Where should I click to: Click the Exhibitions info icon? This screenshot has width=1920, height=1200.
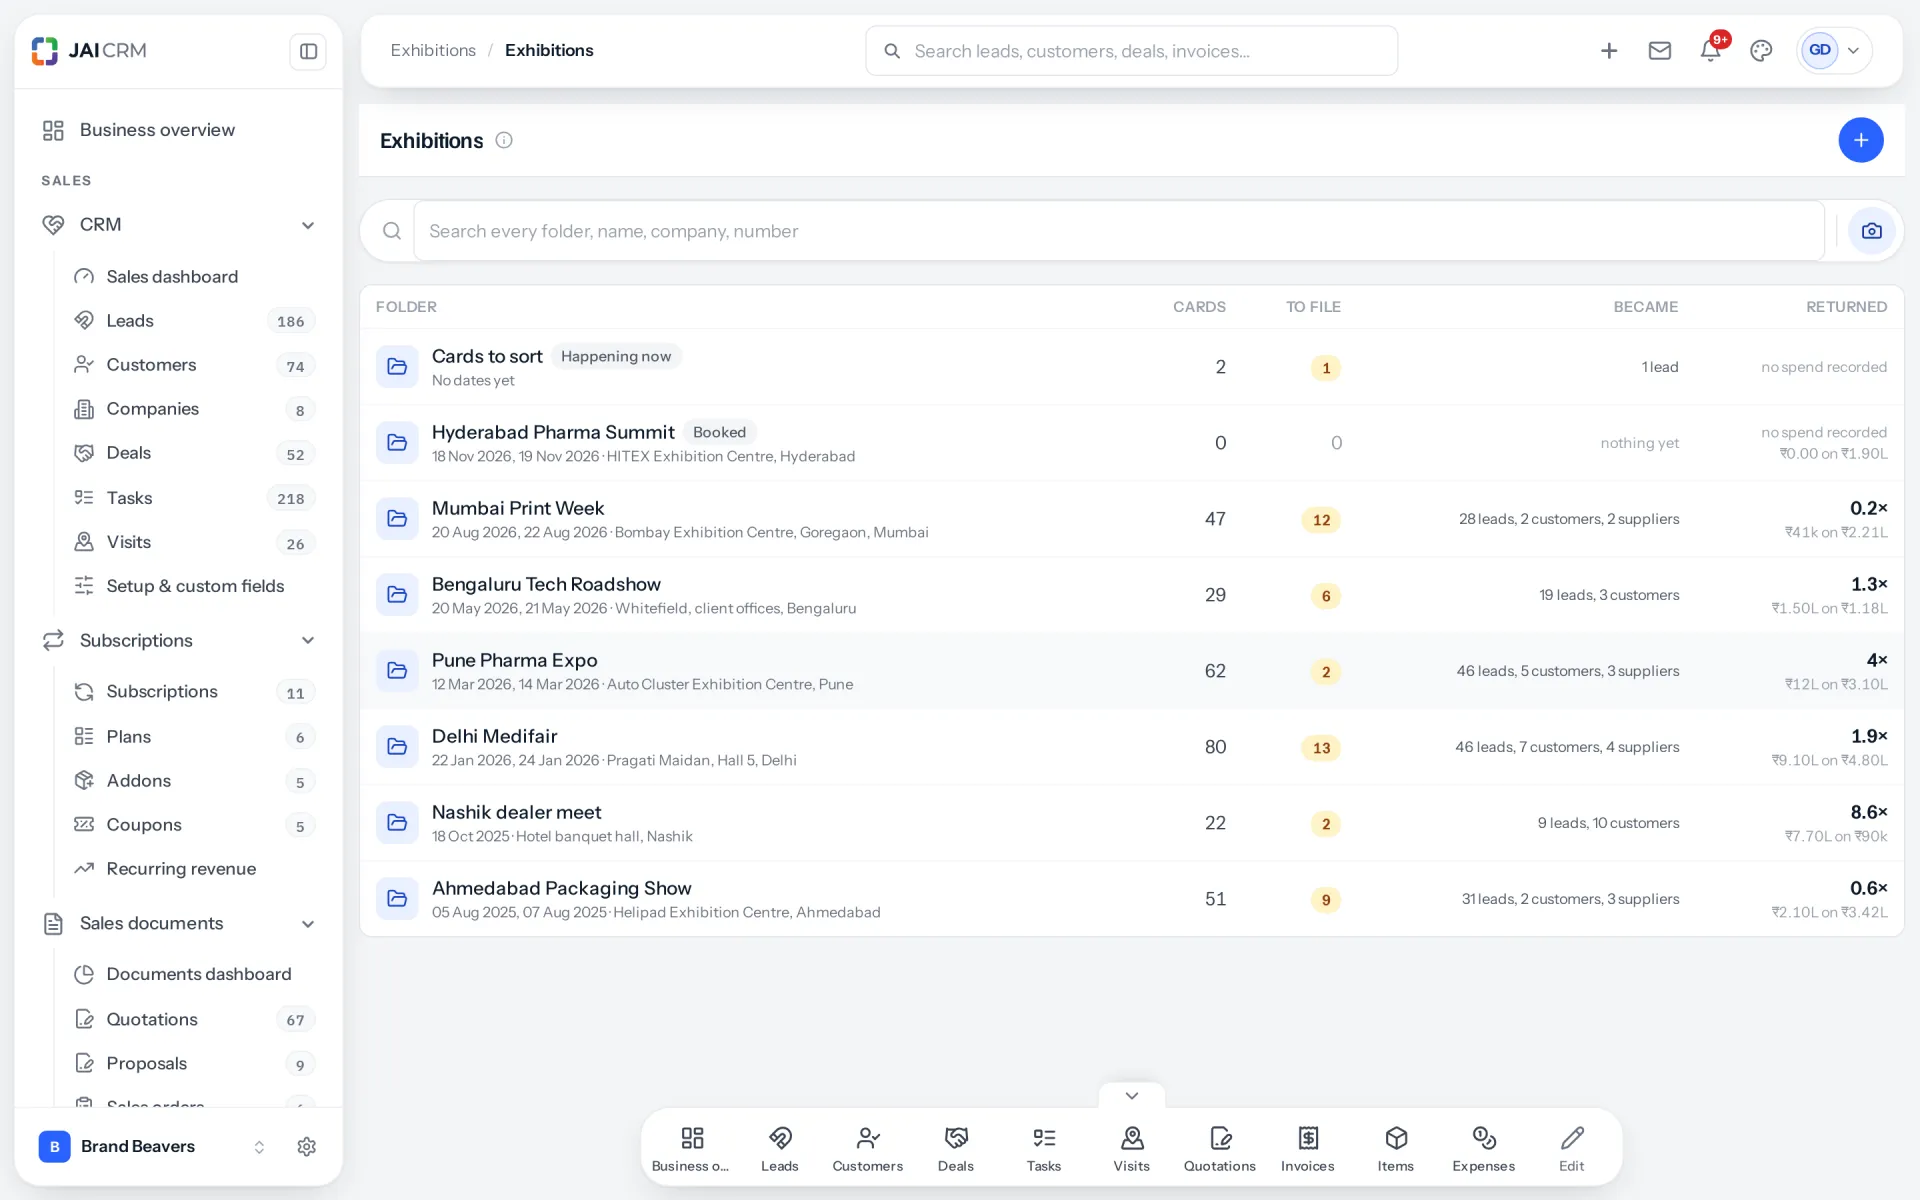click(504, 140)
